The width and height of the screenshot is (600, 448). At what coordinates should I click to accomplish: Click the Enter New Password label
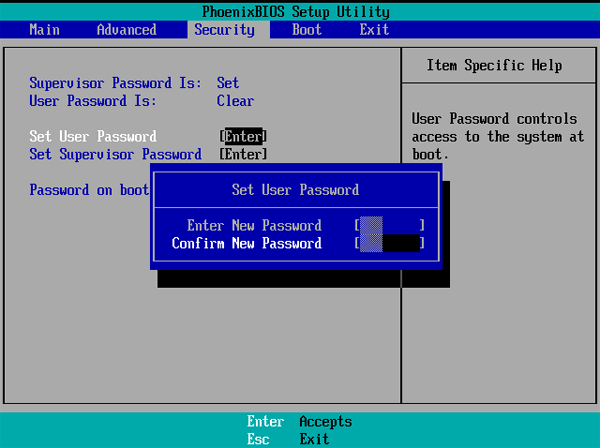(x=254, y=225)
